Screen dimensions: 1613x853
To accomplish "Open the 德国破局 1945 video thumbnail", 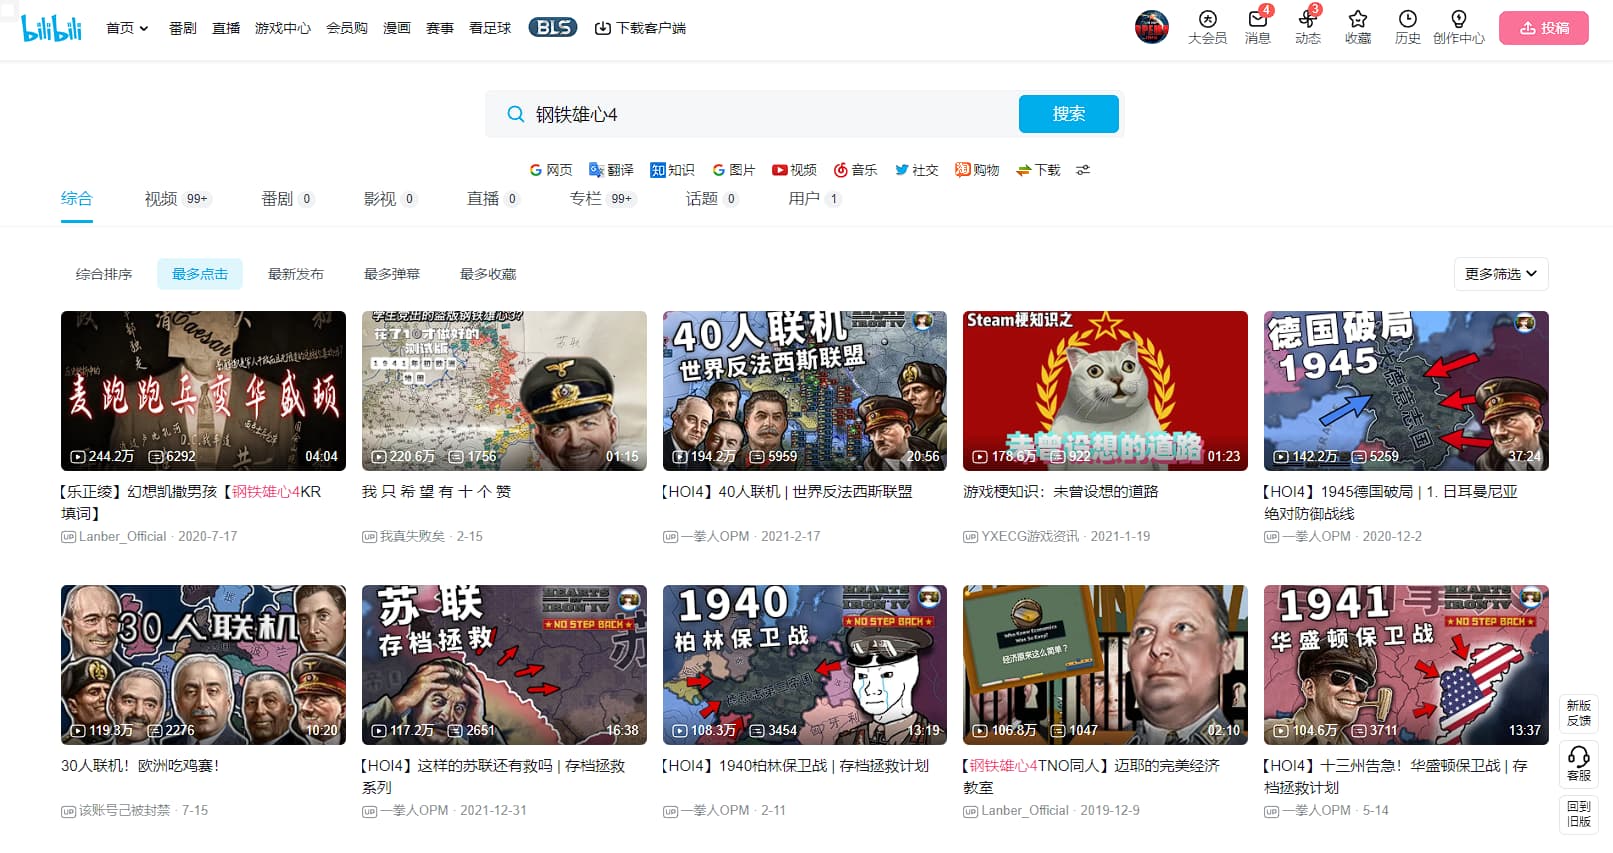I will point(1406,391).
